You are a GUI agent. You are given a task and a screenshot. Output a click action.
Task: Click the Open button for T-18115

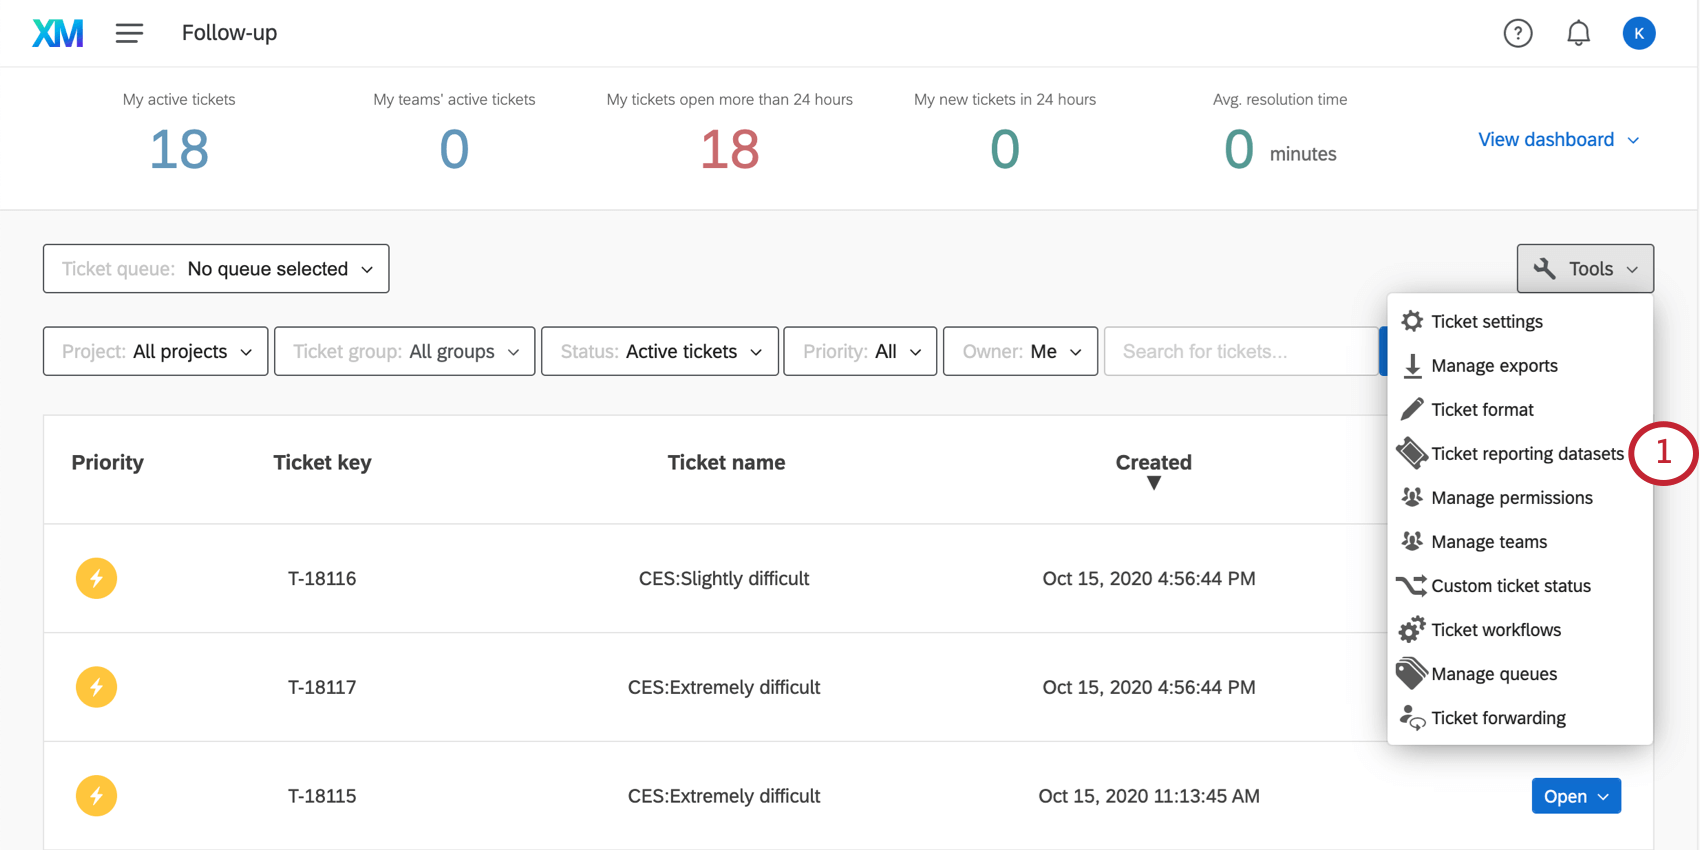coord(1575,796)
